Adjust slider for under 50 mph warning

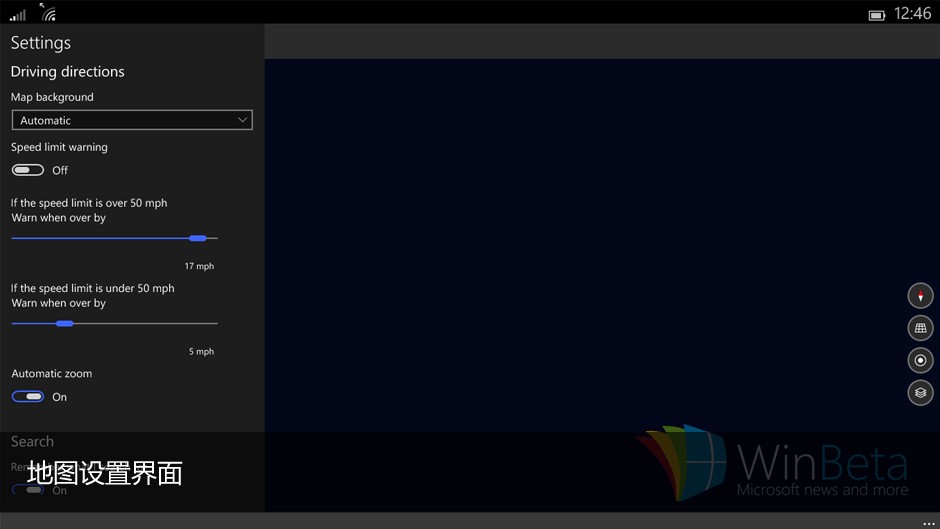point(115,323)
